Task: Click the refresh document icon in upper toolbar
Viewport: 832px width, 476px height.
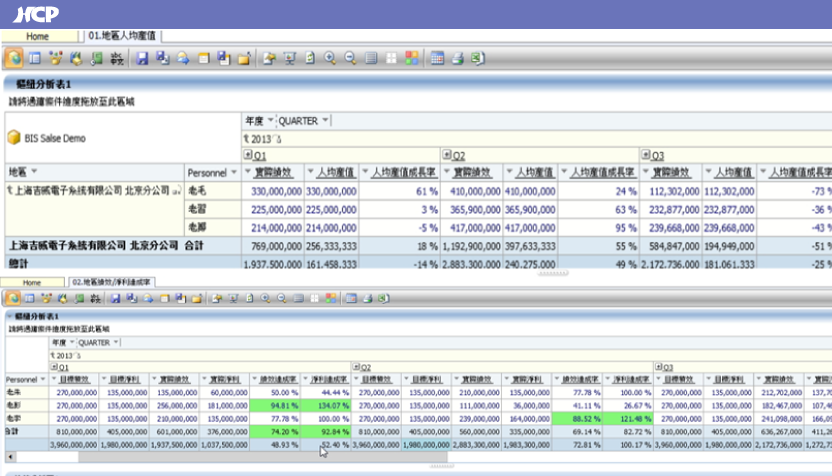Action: 310,58
